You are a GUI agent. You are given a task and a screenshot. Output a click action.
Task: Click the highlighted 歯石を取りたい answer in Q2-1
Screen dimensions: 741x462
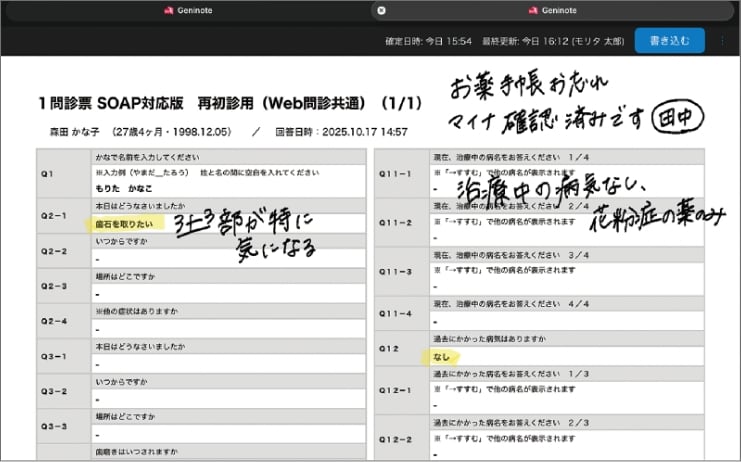click(x=124, y=224)
